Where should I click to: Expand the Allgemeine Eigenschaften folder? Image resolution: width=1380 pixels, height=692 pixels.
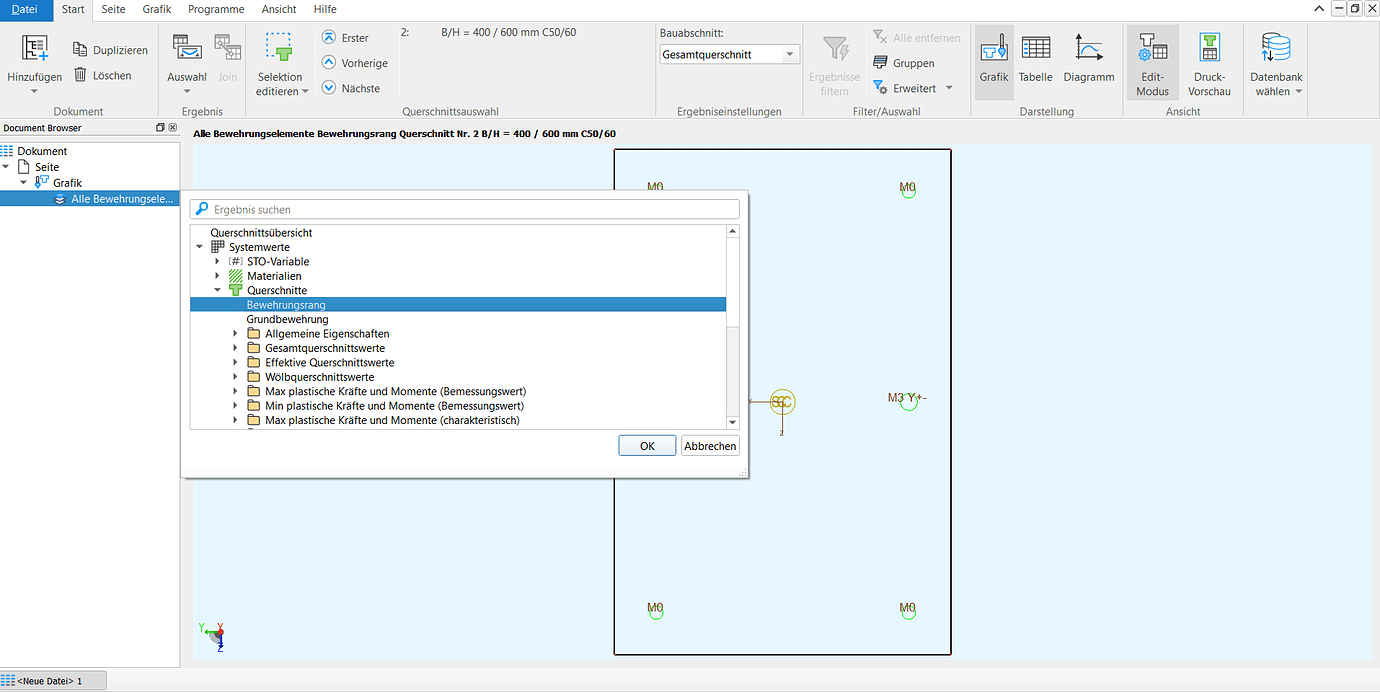(236, 334)
